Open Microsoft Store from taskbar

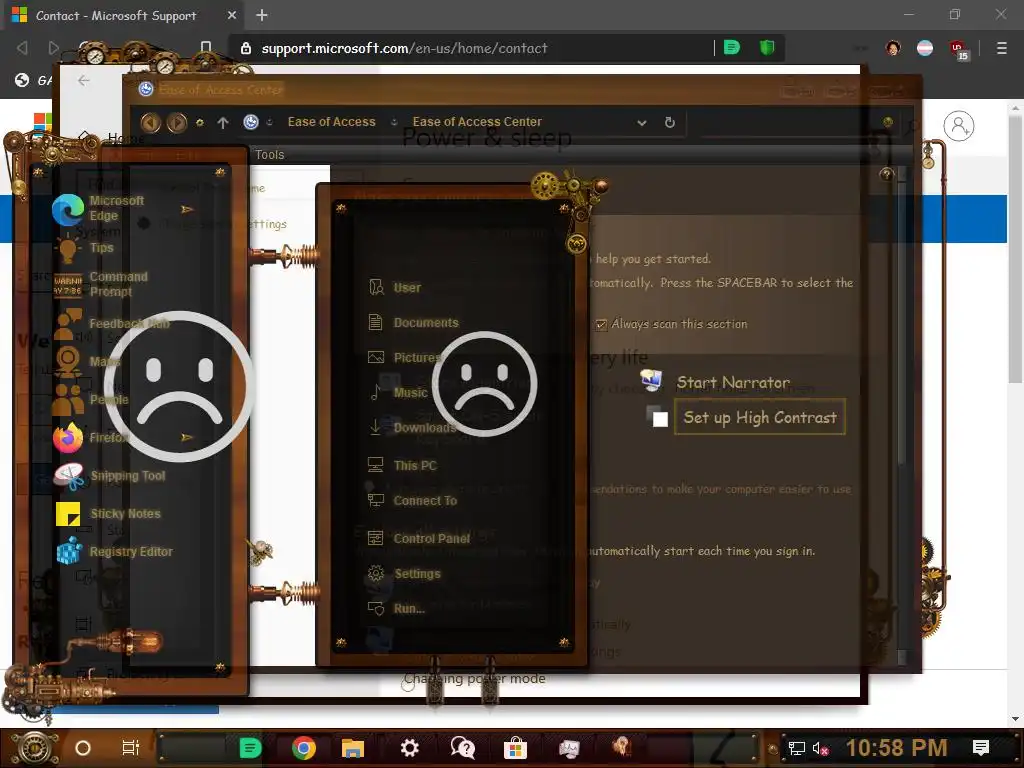[x=515, y=748]
